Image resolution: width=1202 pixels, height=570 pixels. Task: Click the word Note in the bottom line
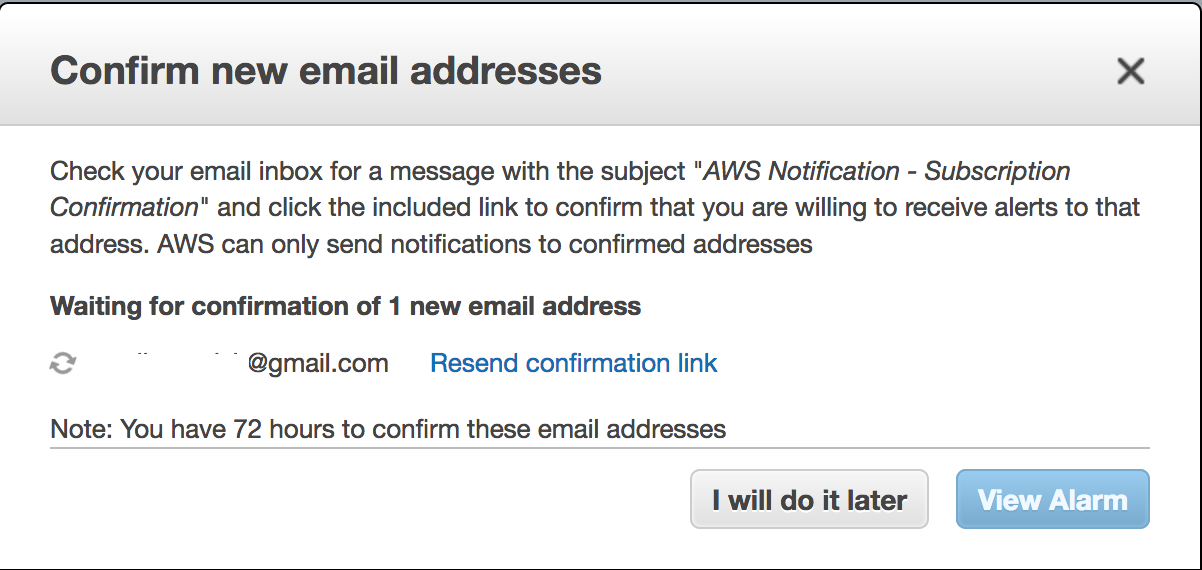[81, 430]
